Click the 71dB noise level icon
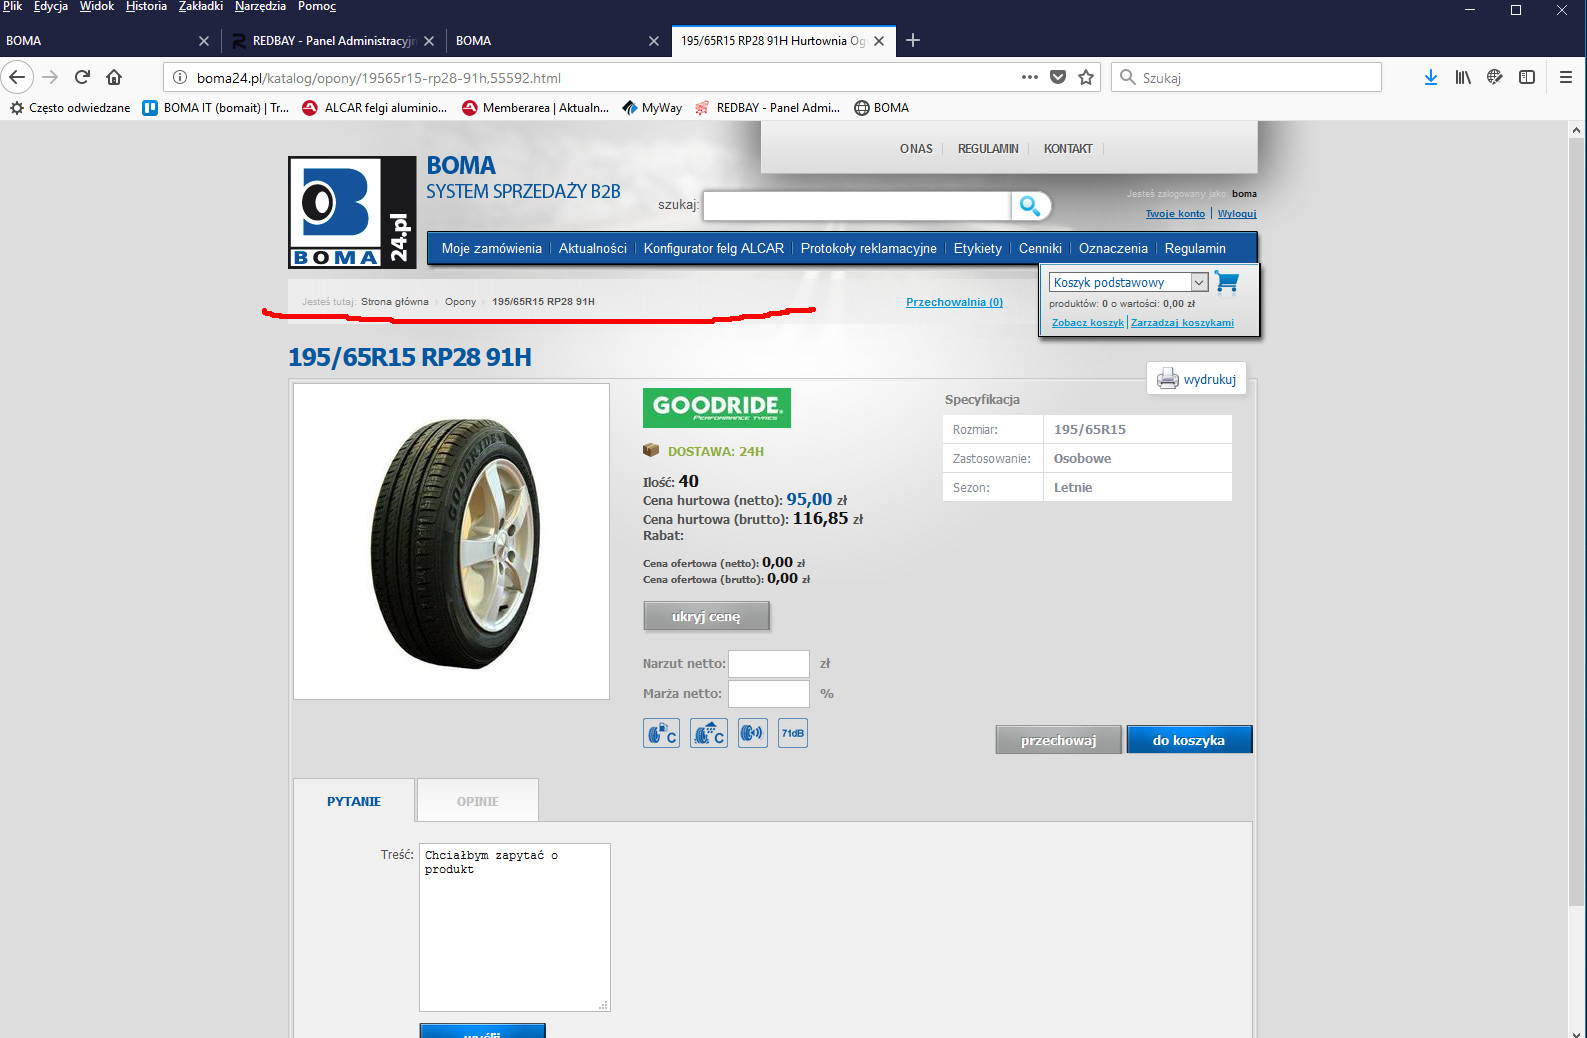This screenshot has width=1587, height=1038. click(792, 733)
